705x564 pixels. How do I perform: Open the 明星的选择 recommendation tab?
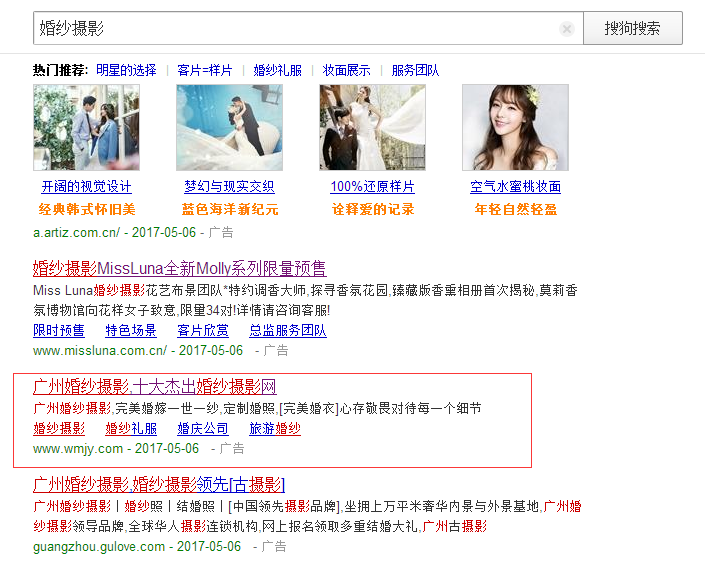pos(126,70)
